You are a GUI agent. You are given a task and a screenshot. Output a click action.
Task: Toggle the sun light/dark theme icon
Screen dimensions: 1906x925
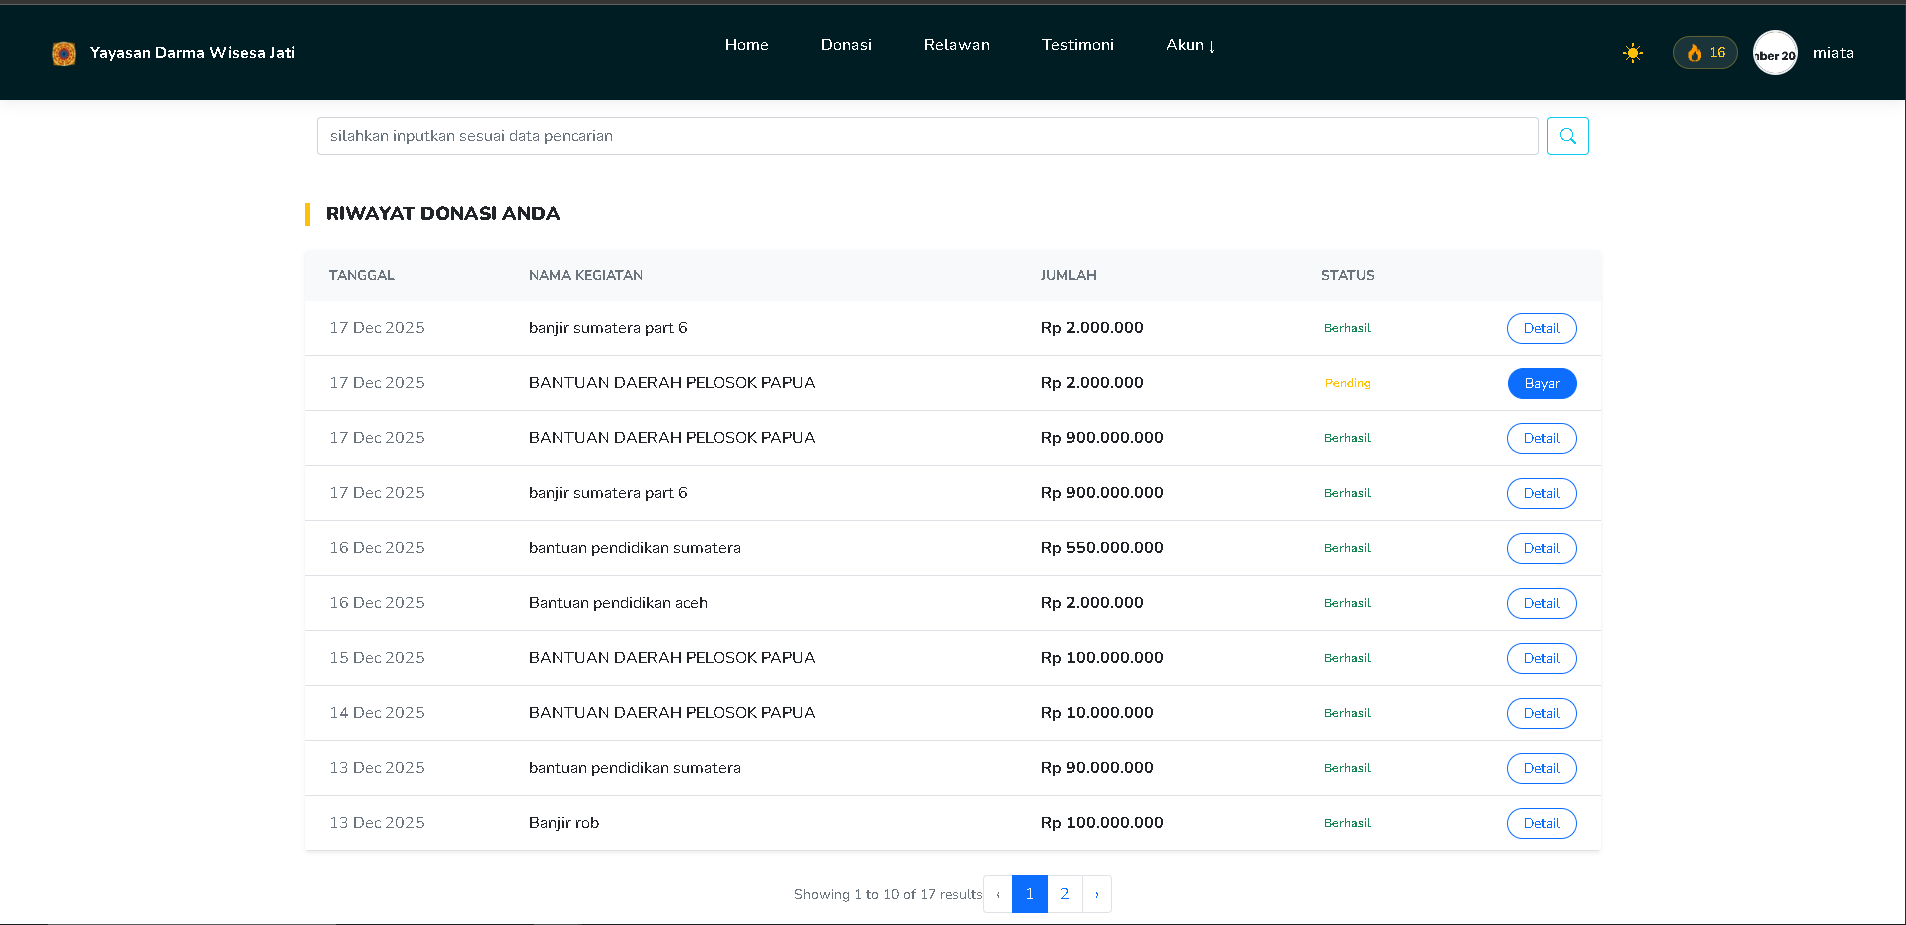[x=1632, y=53]
